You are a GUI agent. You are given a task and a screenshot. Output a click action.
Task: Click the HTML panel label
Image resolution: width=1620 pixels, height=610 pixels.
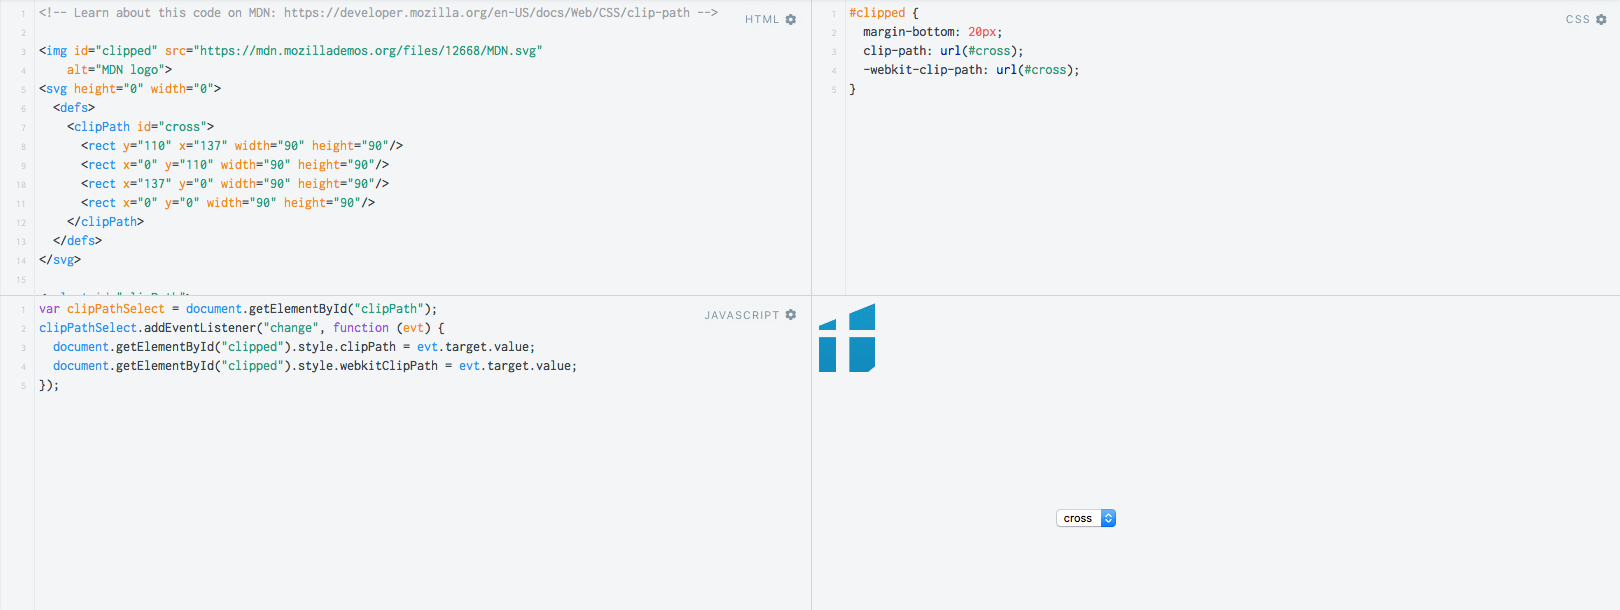click(762, 19)
